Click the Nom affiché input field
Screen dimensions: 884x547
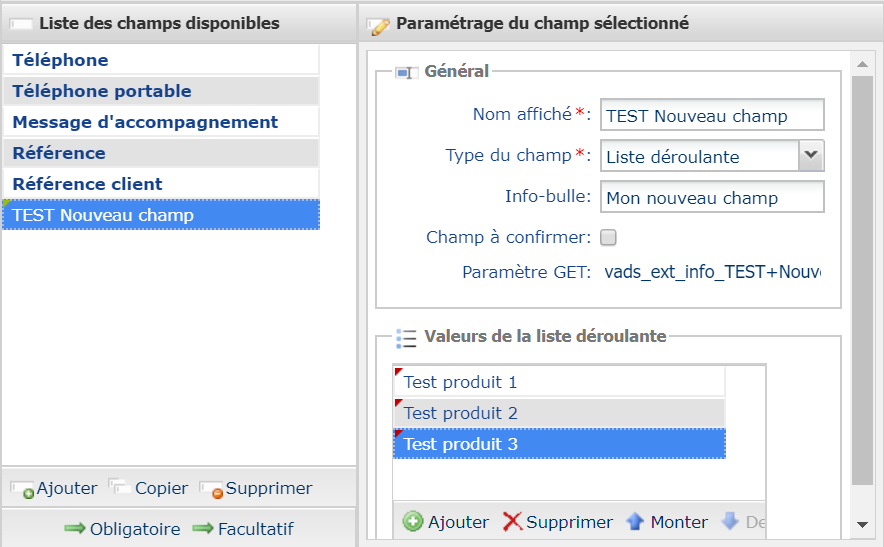[x=712, y=115]
